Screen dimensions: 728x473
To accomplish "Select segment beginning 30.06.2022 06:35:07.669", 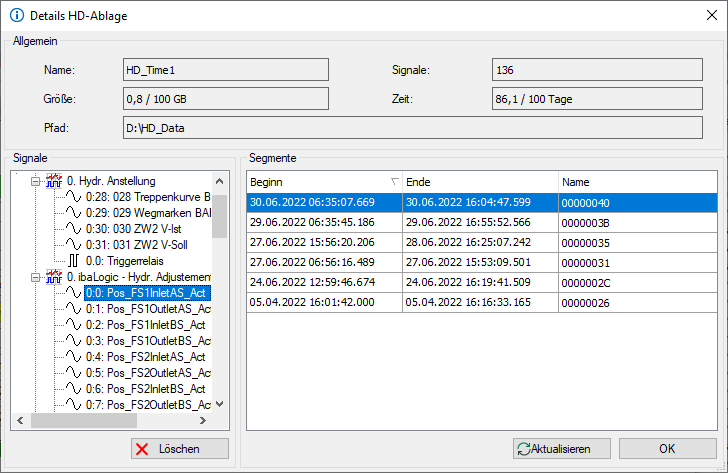I will 482,202.
